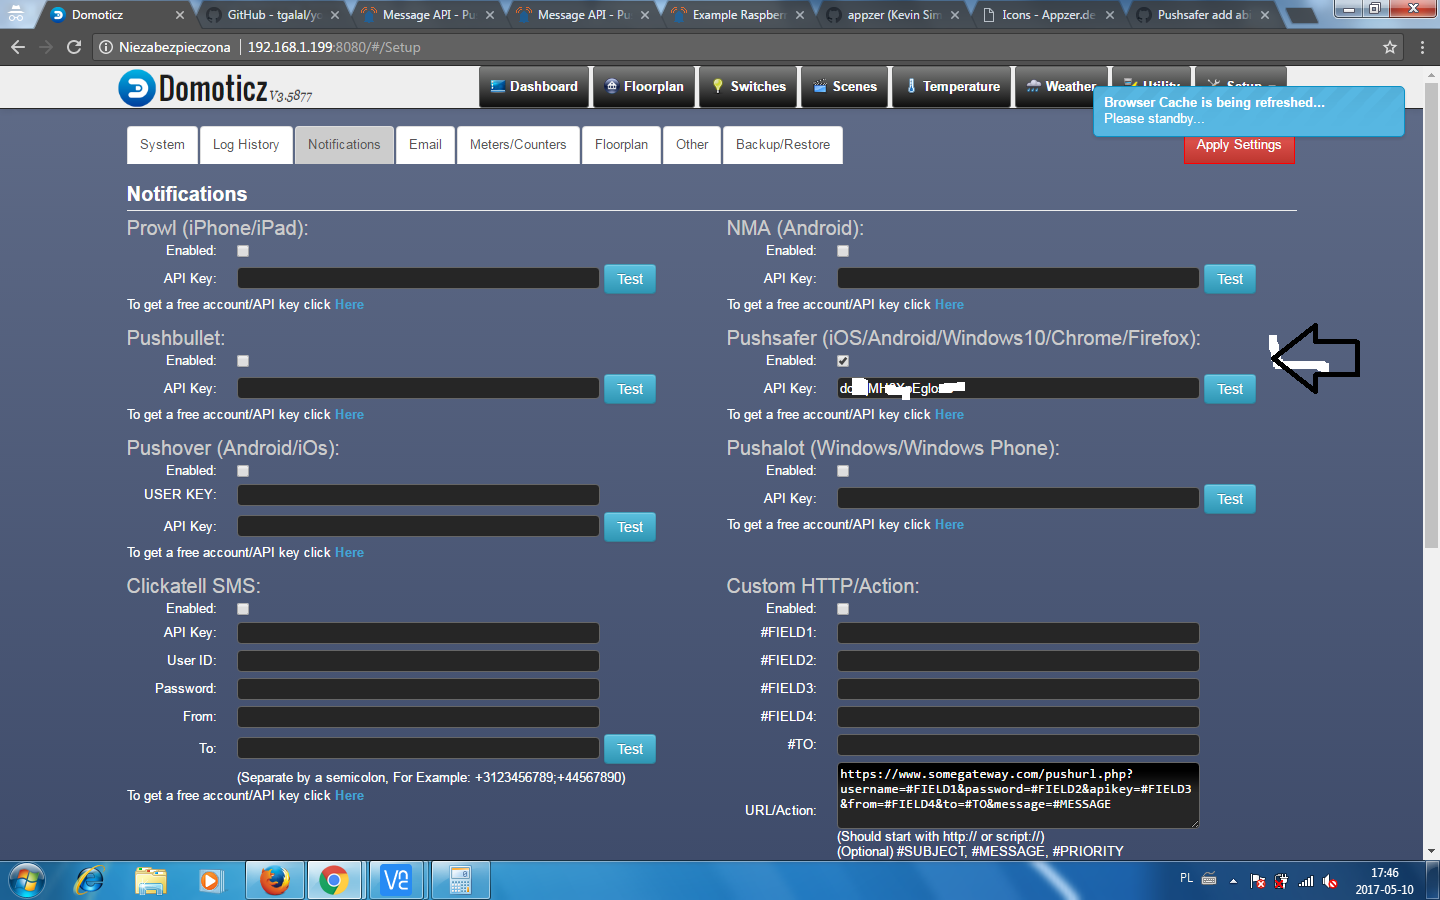1440x900 pixels.
Task: Enable Custom HTTP/Action checkbox
Action: 843,609
